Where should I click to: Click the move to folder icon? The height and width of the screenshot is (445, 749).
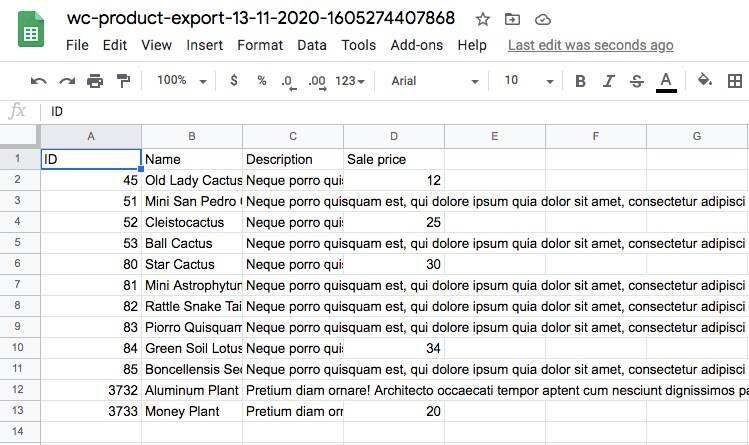pos(512,19)
